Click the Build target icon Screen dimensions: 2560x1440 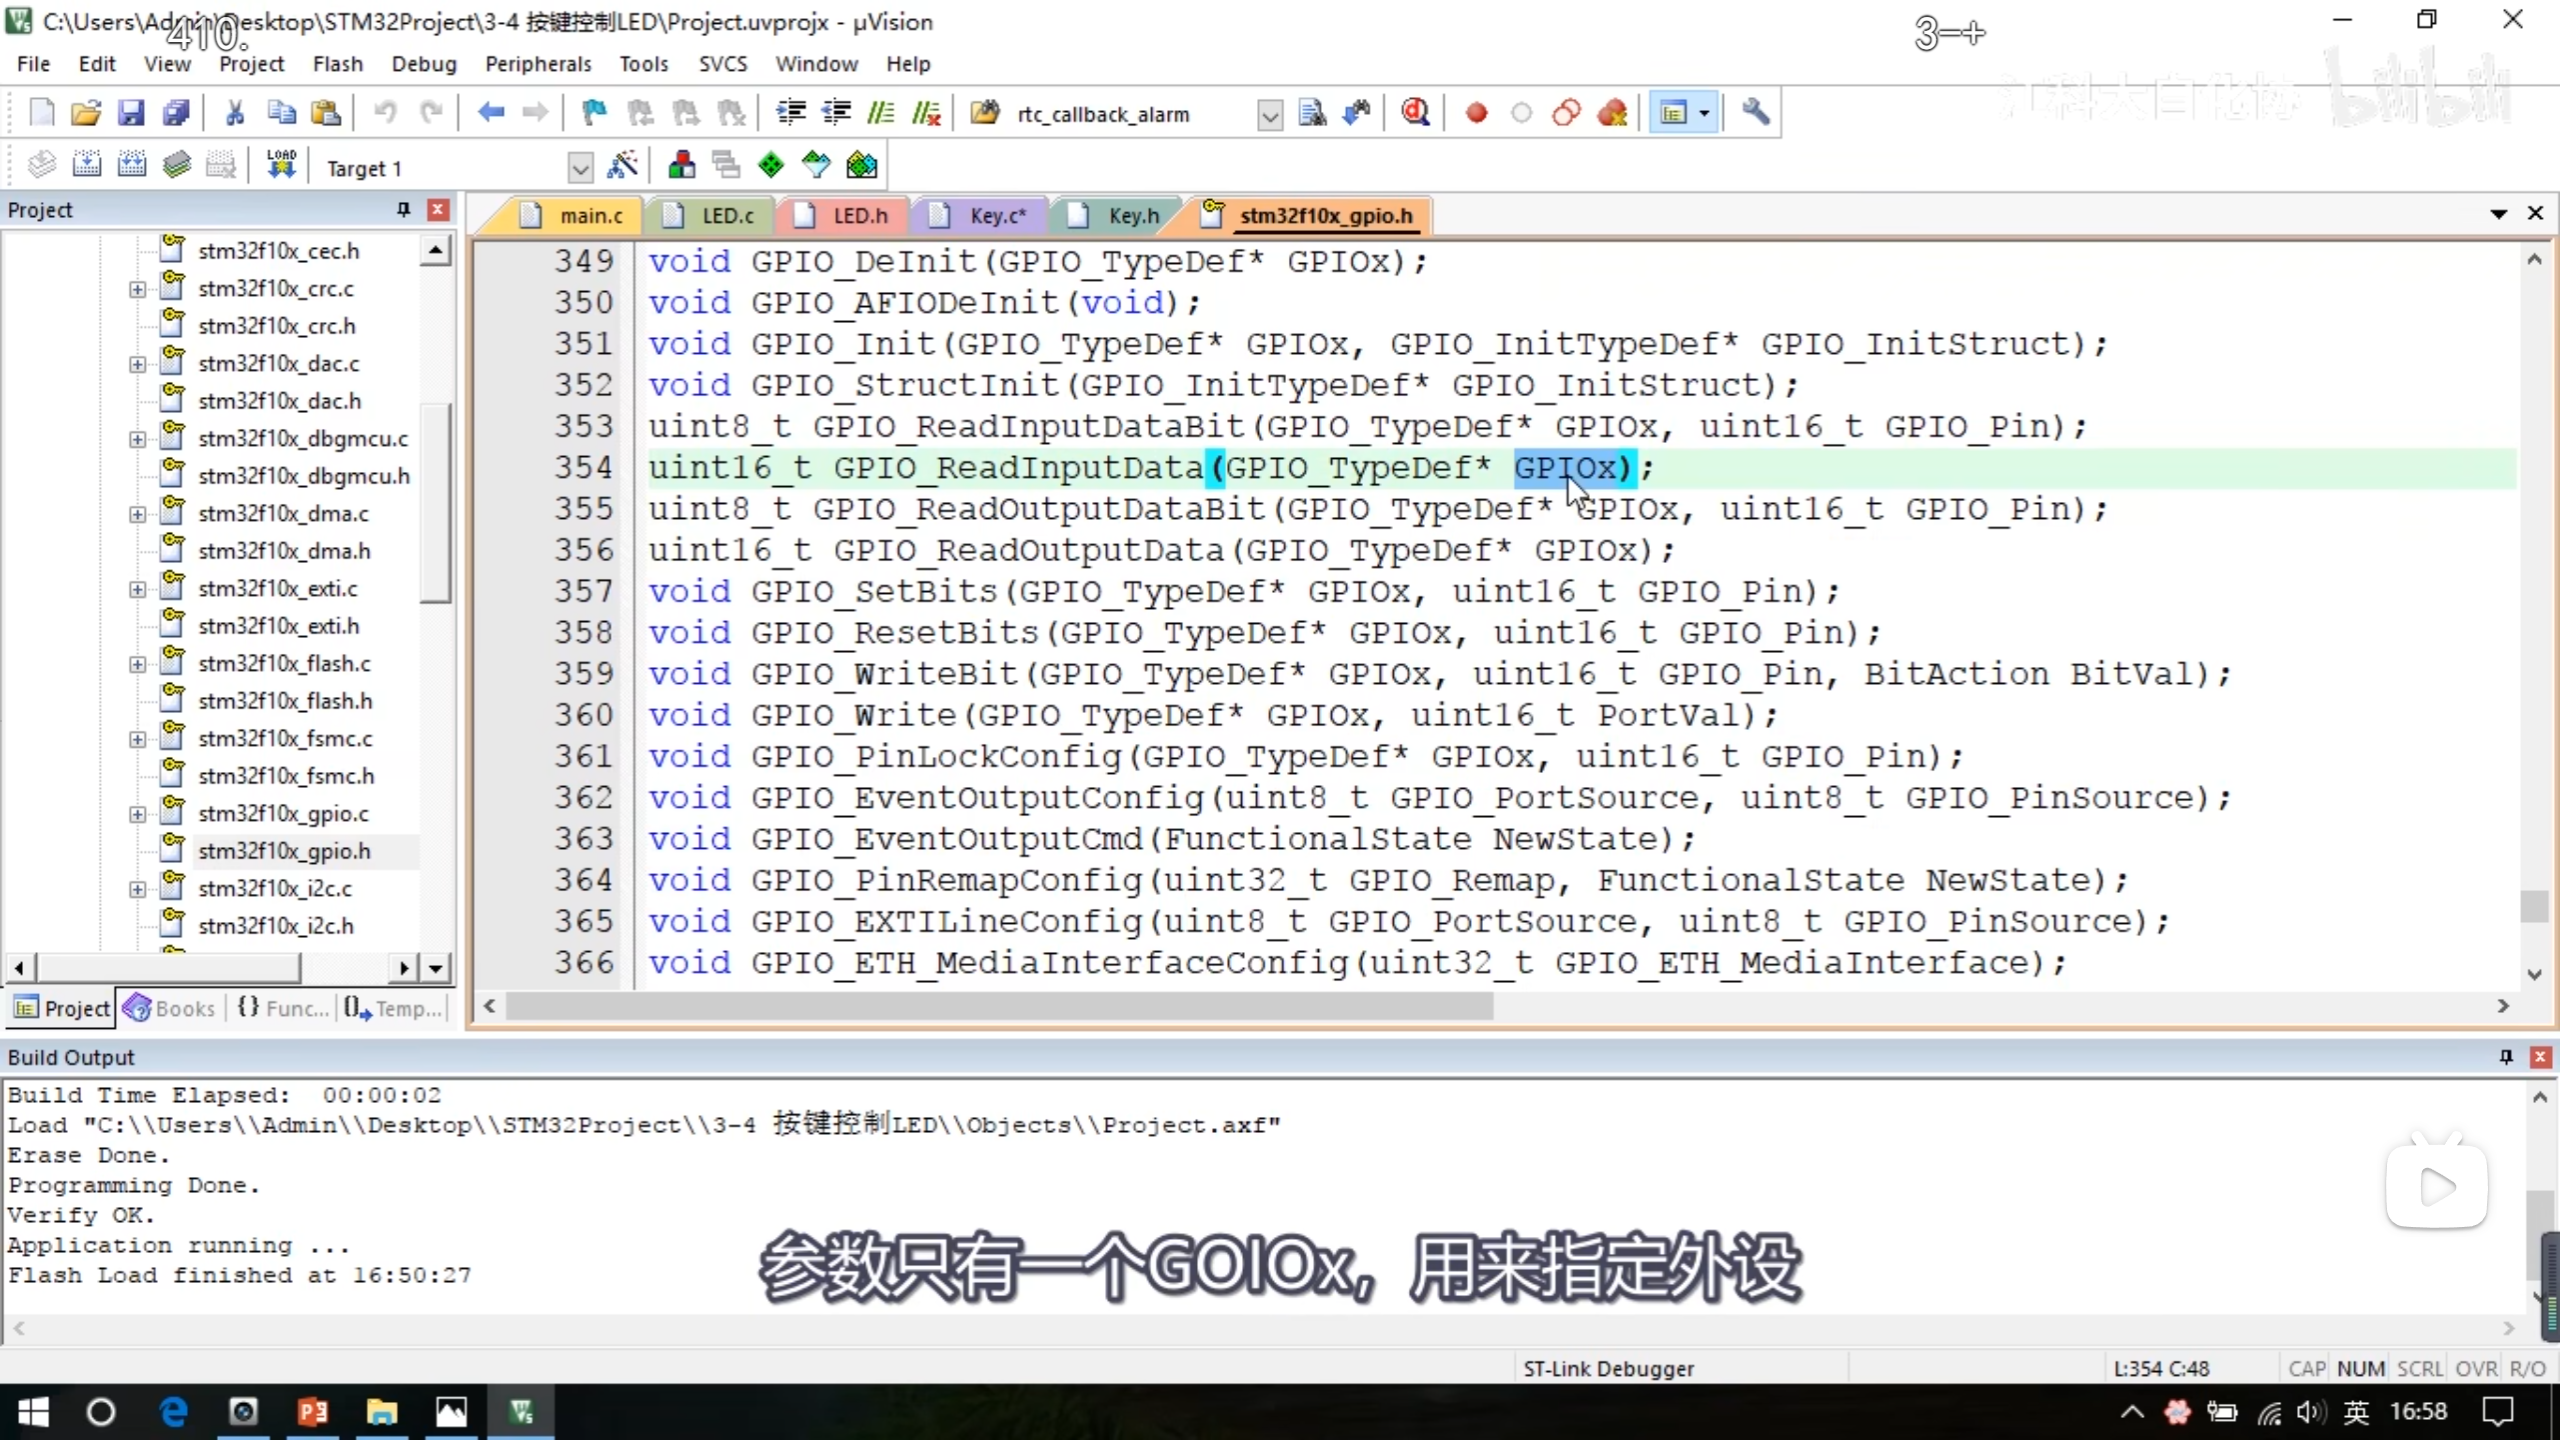coord(87,165)
